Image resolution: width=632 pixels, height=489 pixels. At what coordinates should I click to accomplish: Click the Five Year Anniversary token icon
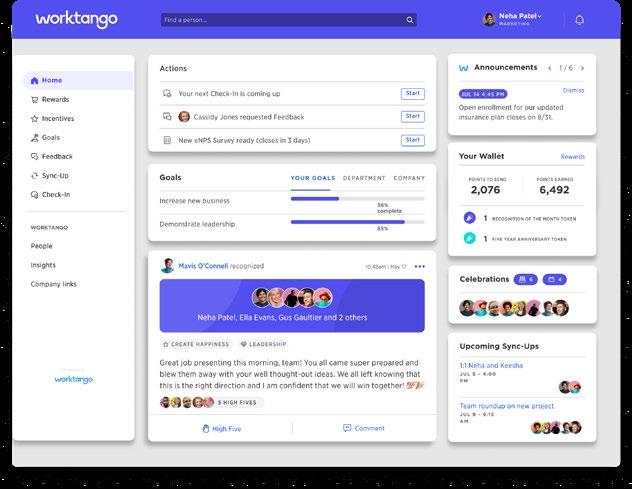469,238
